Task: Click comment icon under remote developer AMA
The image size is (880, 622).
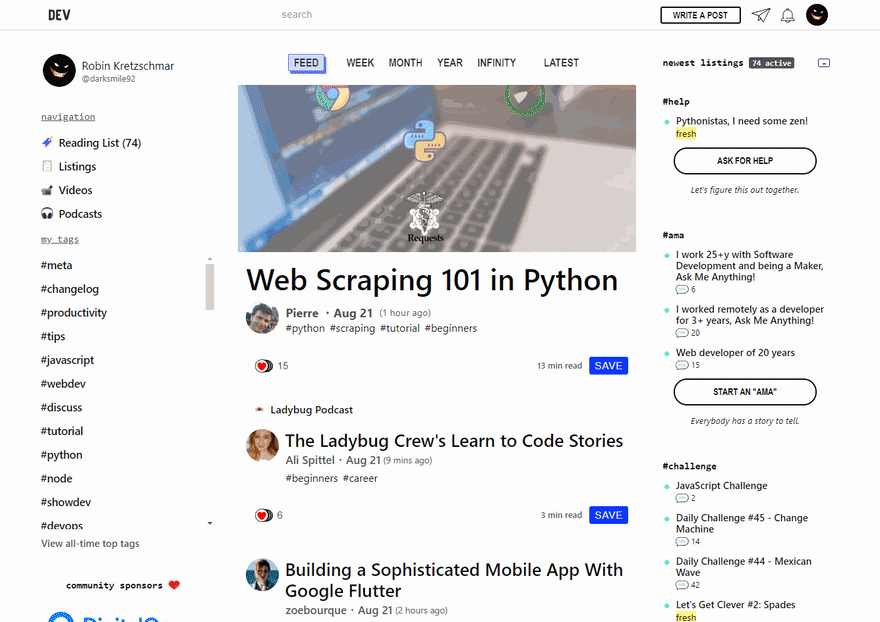Action: (681, 333)
